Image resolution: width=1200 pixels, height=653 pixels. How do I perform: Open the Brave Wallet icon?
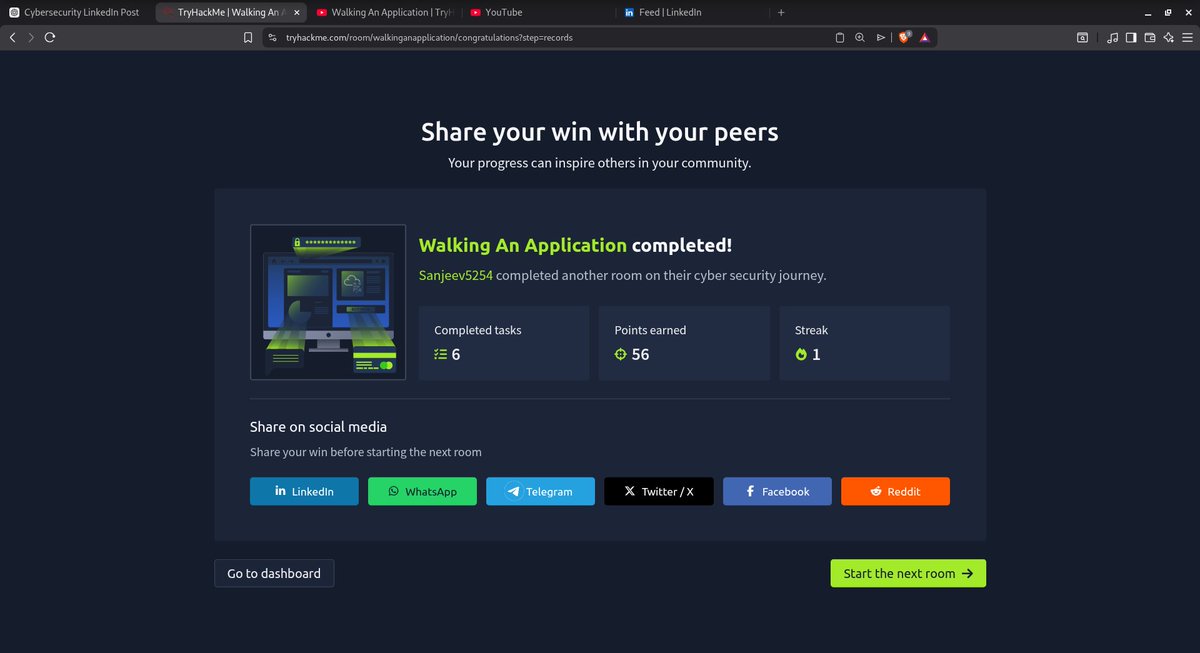[1150, 37]
